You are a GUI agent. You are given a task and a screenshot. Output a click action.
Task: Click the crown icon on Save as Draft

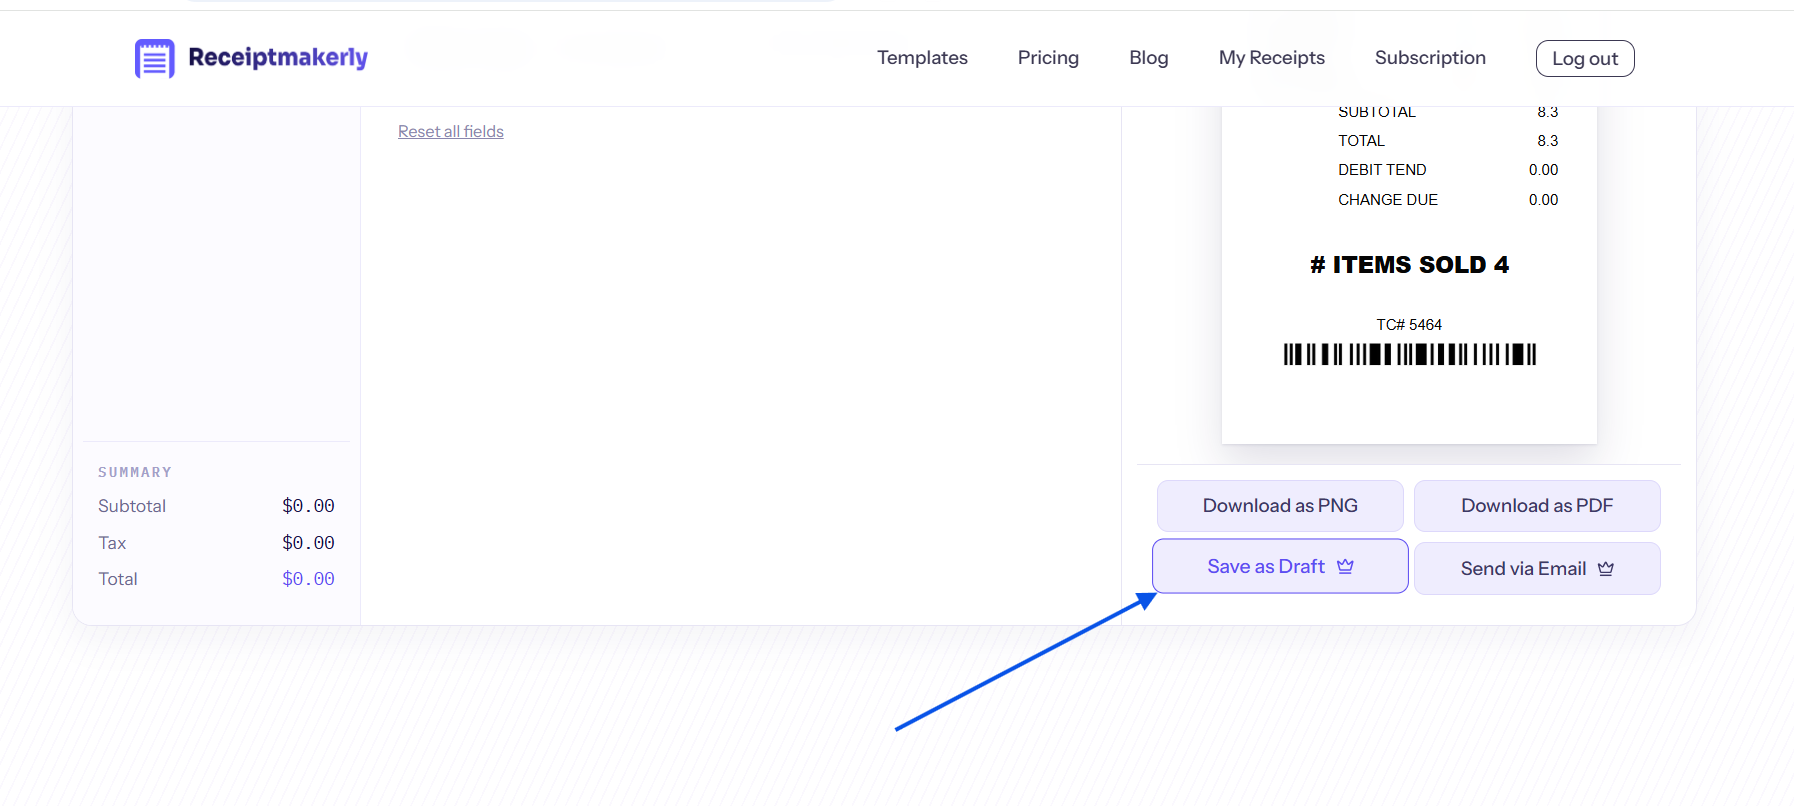tap(1345, 566)
